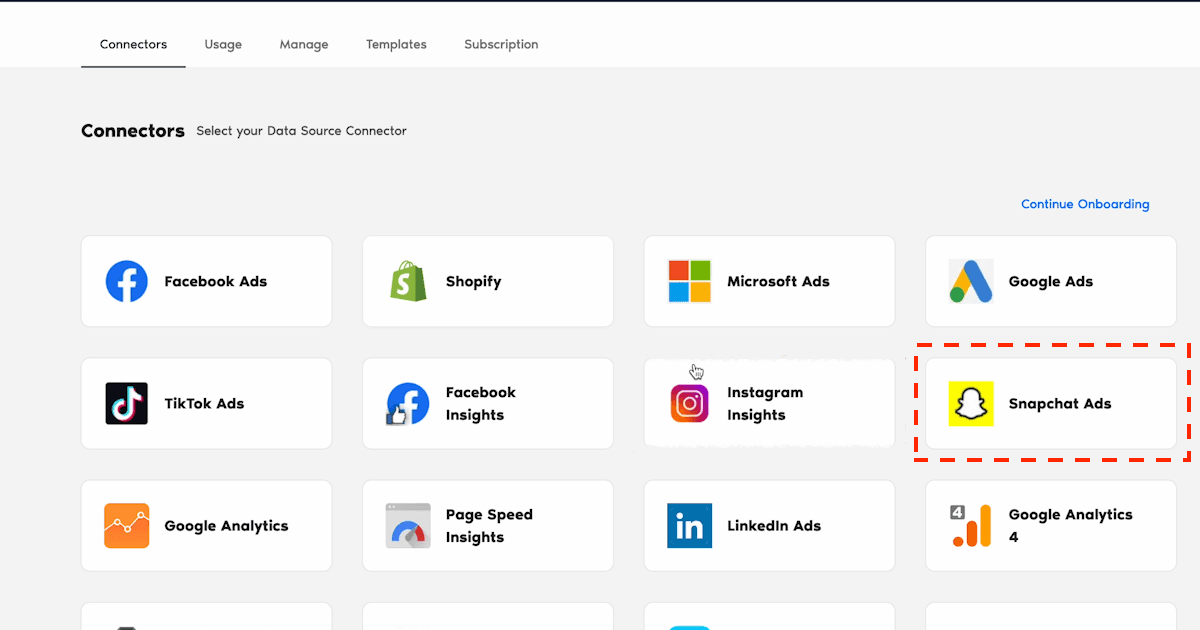The height and width of the screenshot is (630, 1200).
Task: Click the Facebook Ads logo icon
Action: click(x=127, y=282)
